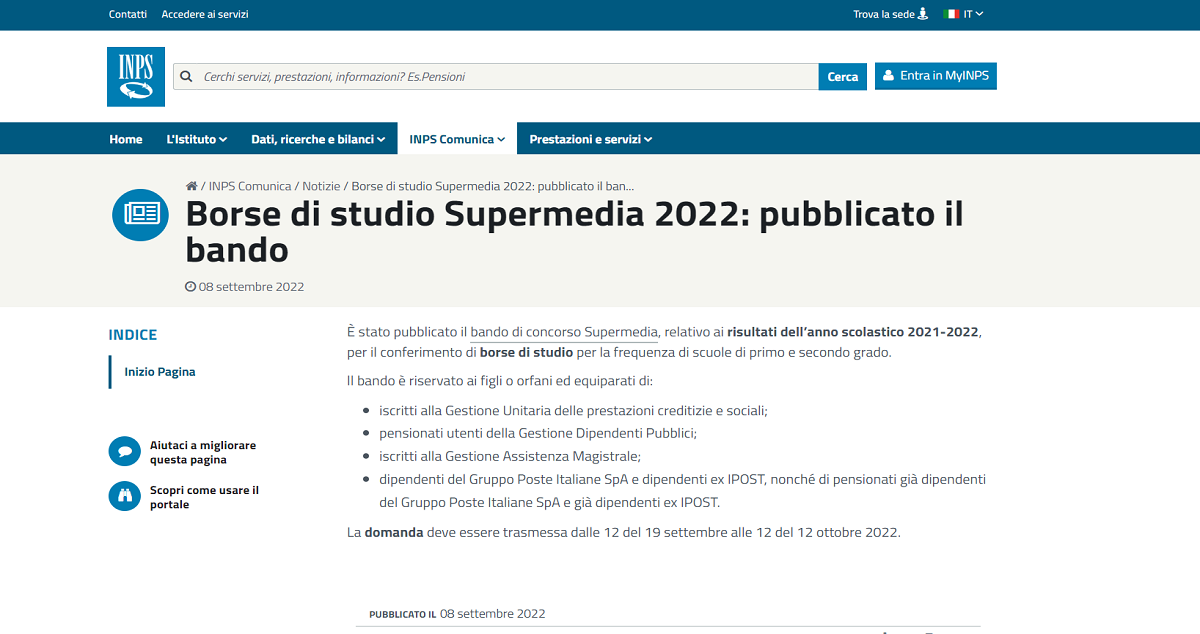
Task: Click the clock icon beside article date
Action: pos(191,287)
